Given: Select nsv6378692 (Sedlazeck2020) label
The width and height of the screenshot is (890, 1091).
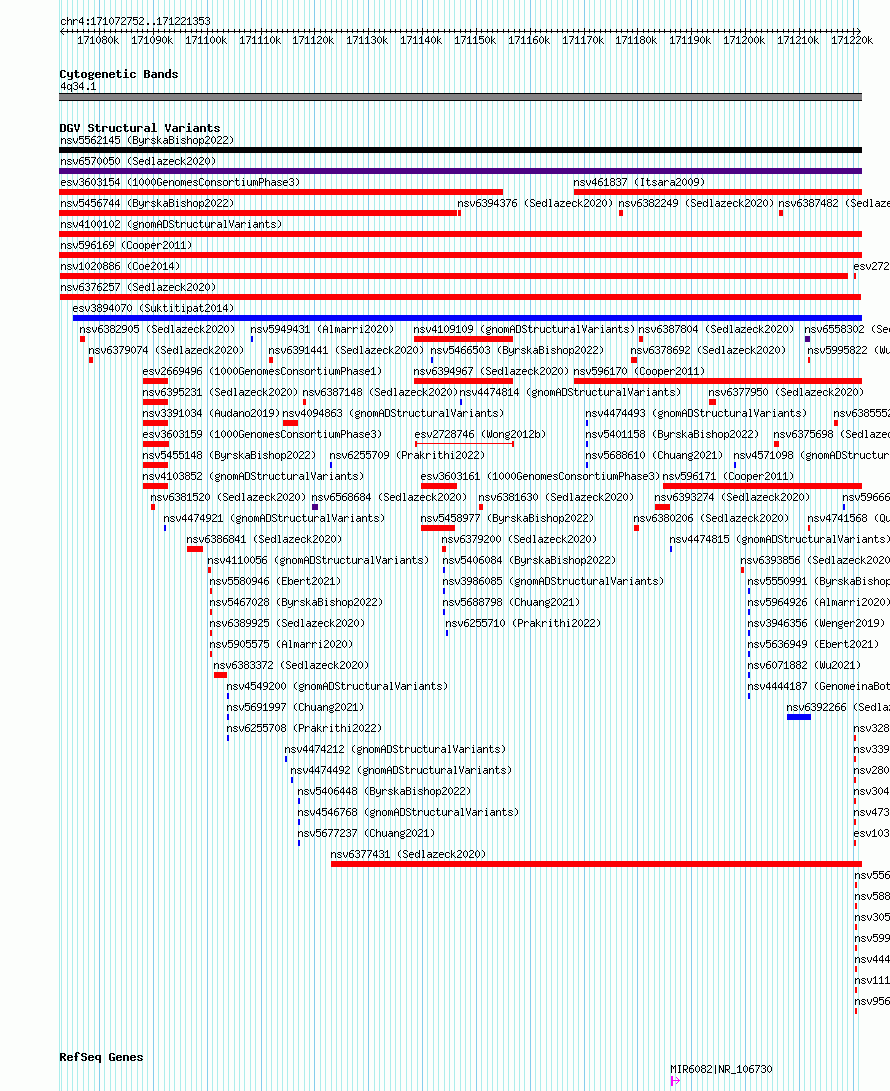Looking at the screenshot, I should pyautogui.click(x=708, y=350).
